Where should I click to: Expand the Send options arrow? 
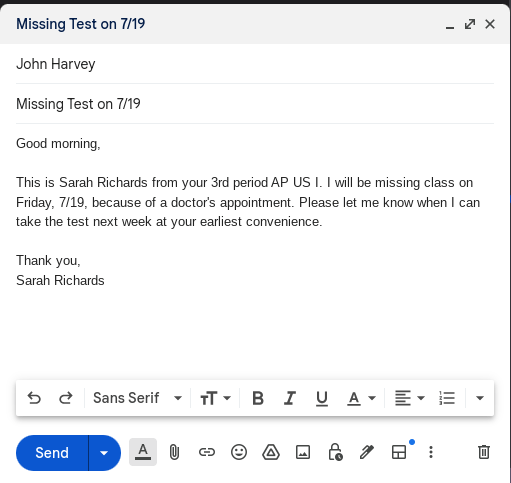click(104, 453)
